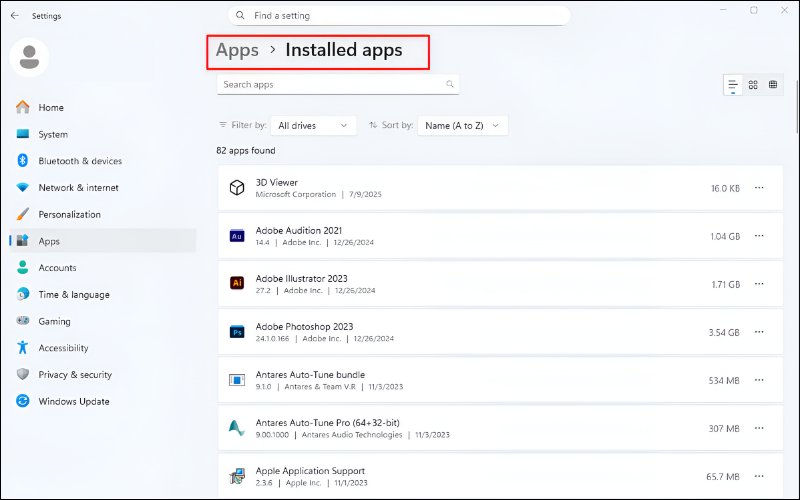The image size is (800, 500).
Task: Click the 1.71 GB size value
Action: click(x=726, y=284)
